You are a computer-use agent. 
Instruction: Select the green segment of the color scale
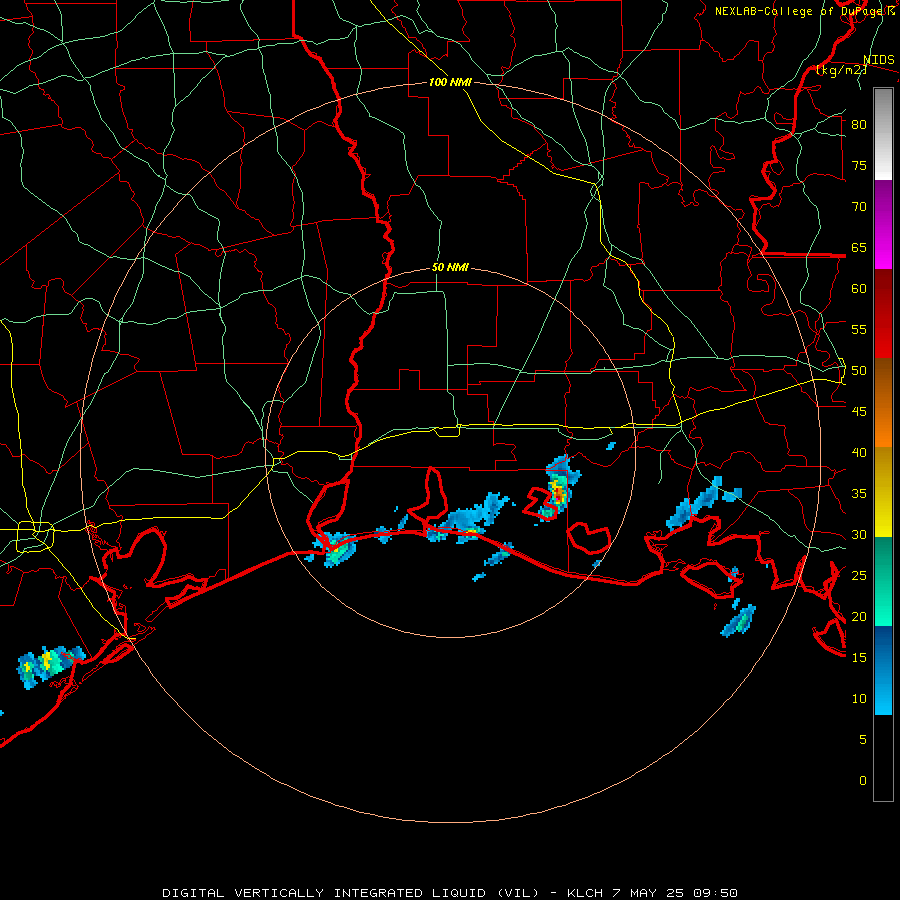[883, 581]
